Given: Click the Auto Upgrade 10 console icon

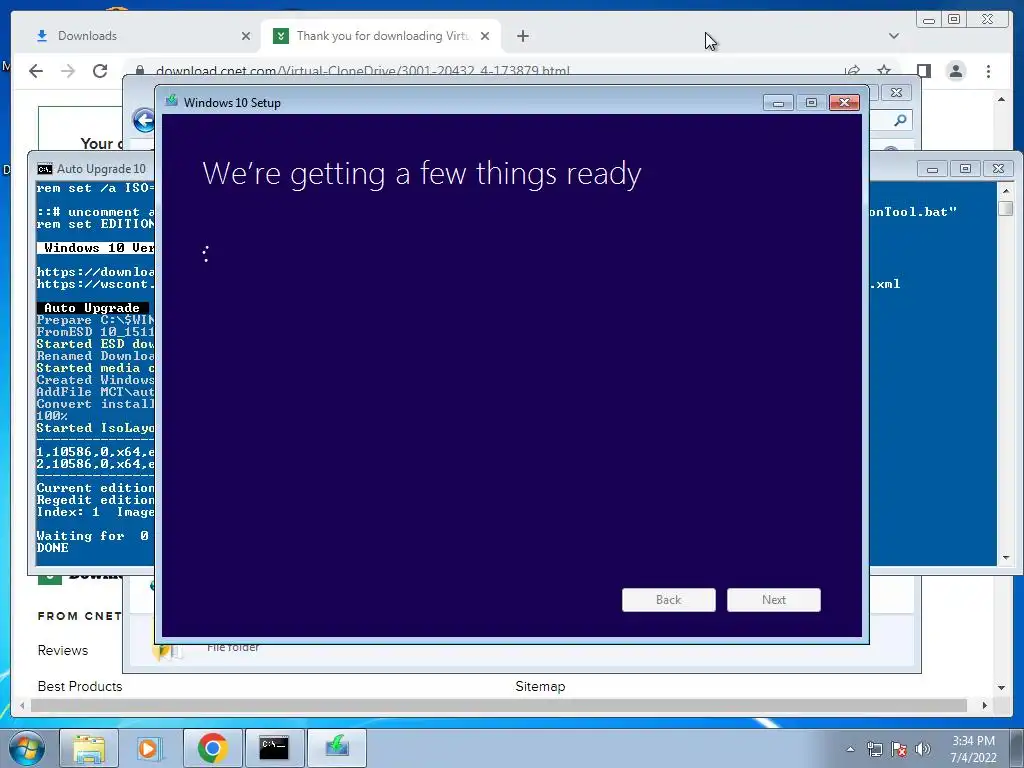Looking at the screenshot, I should click(x=44, y=169).
